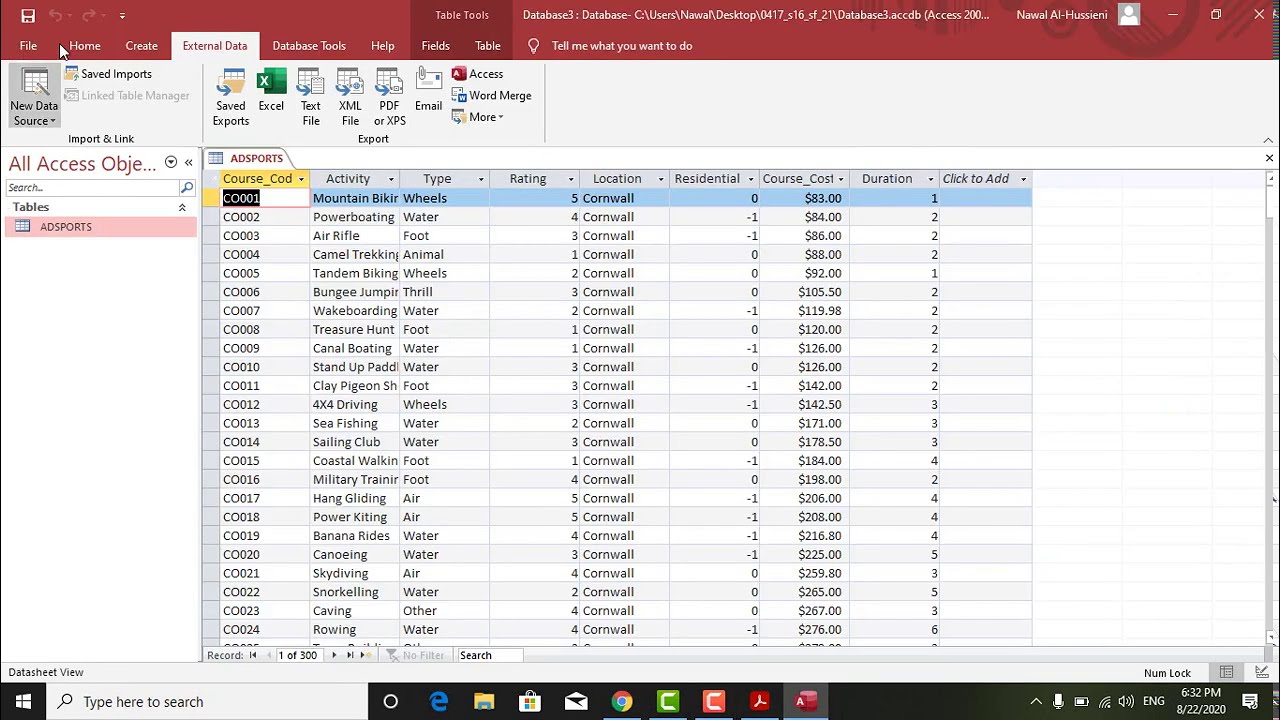Open the Fields tab

(435, 46)
